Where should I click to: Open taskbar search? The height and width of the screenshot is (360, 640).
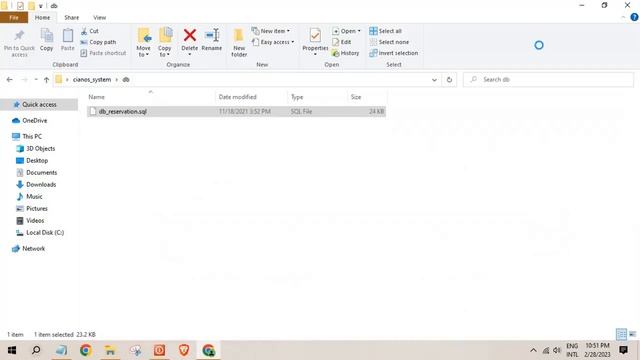[x=36, y=350]
